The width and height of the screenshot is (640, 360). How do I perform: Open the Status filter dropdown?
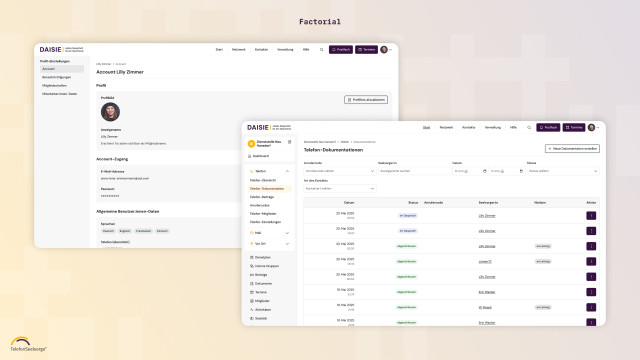click(563, 171)
